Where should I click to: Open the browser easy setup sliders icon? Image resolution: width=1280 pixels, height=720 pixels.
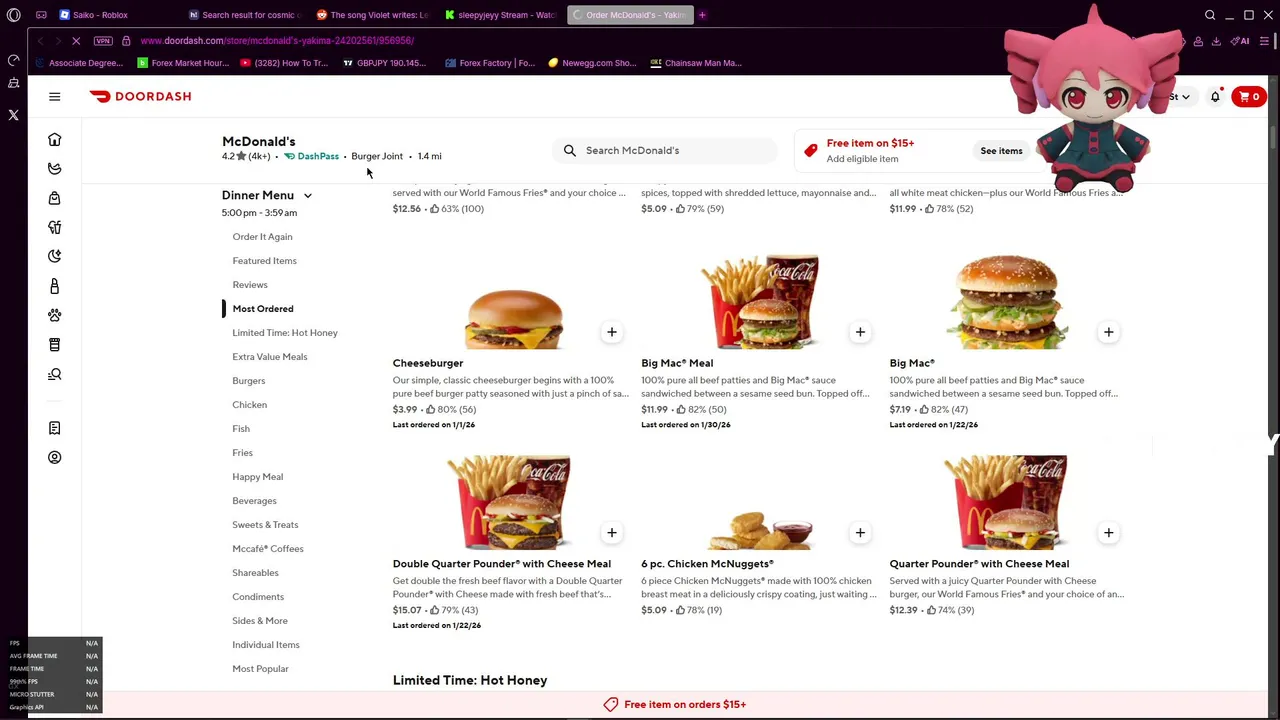(x=1265, y=41)
